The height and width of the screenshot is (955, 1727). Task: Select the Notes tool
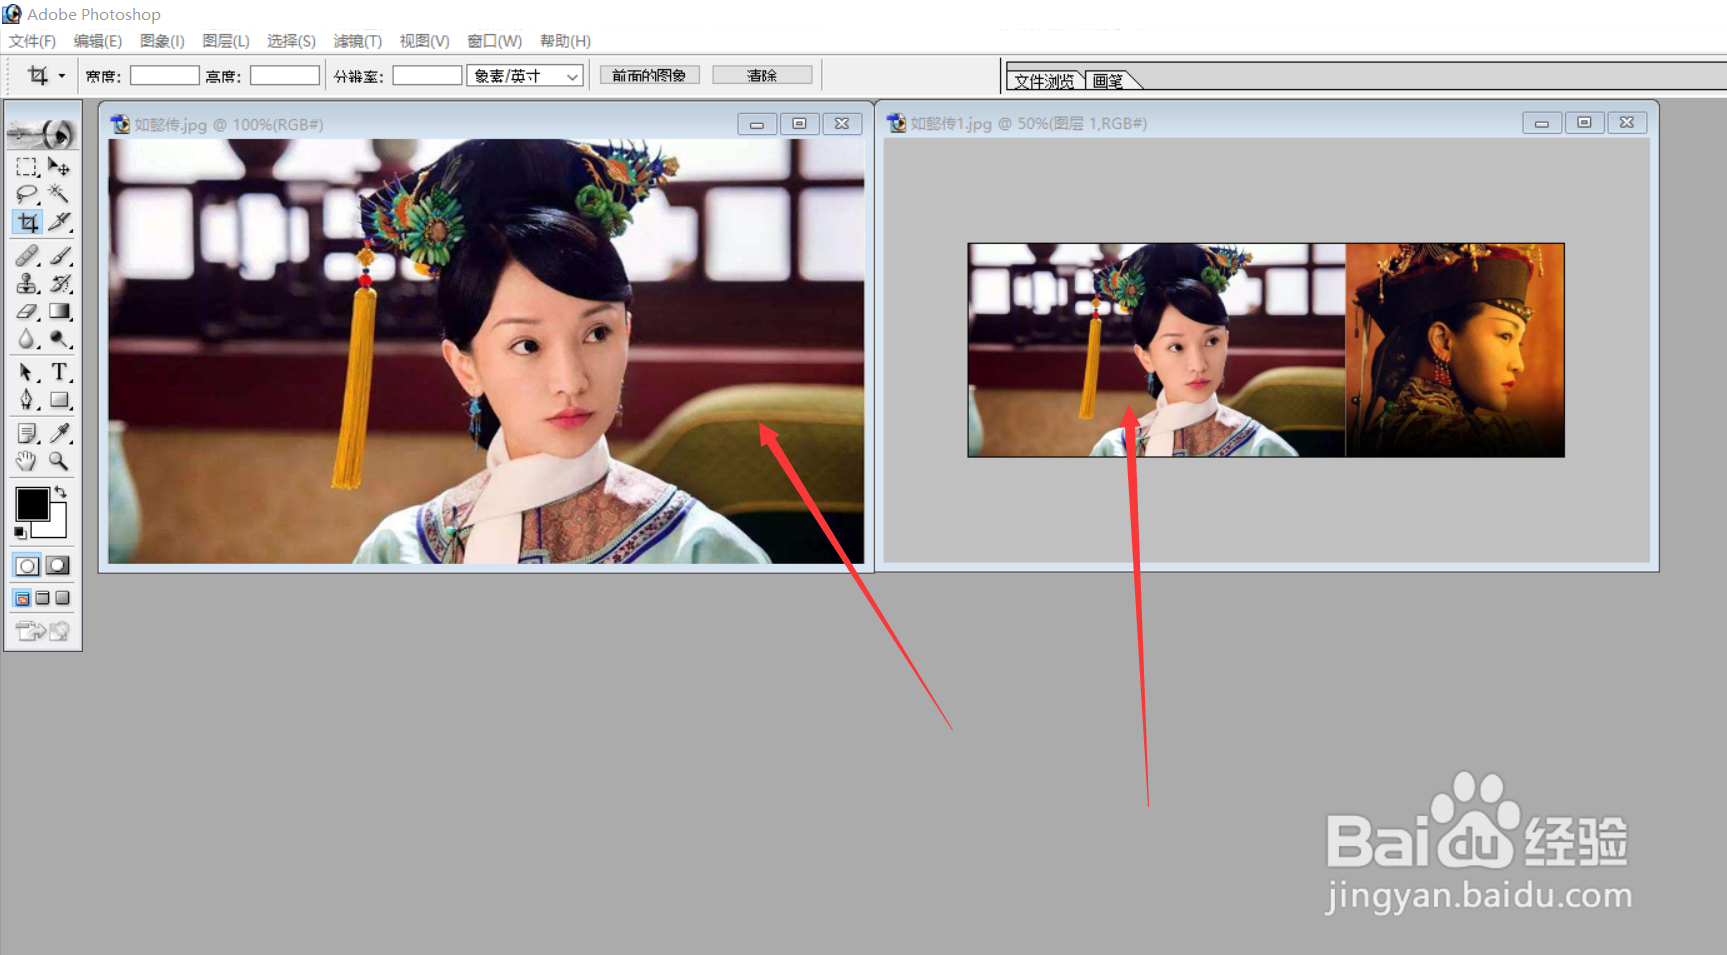pyautogui.click(x=27, y=433)
